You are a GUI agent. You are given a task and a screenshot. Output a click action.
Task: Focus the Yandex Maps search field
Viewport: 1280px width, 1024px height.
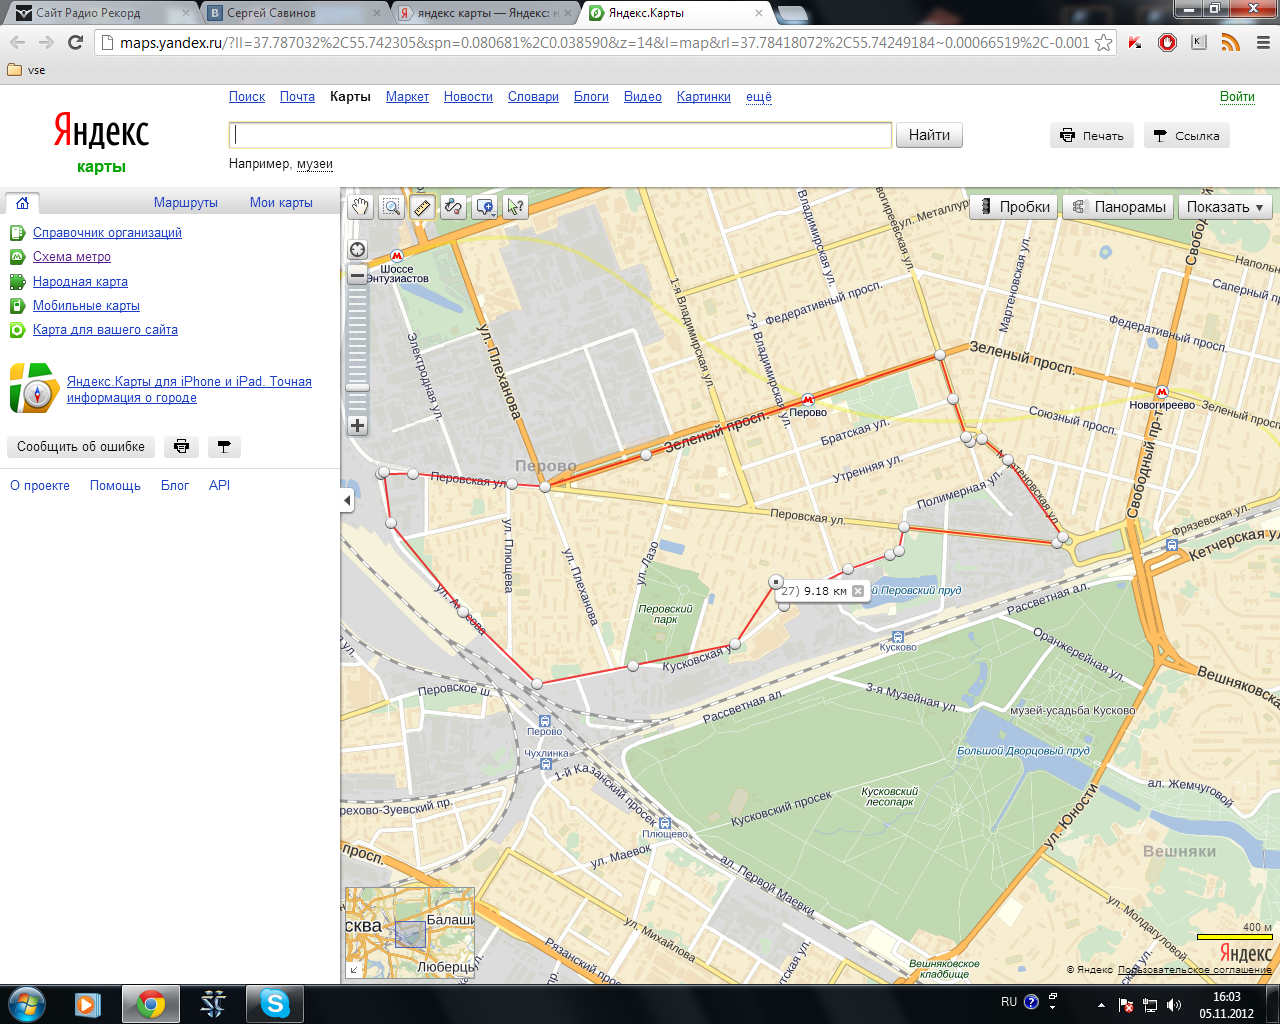point(560,135)
